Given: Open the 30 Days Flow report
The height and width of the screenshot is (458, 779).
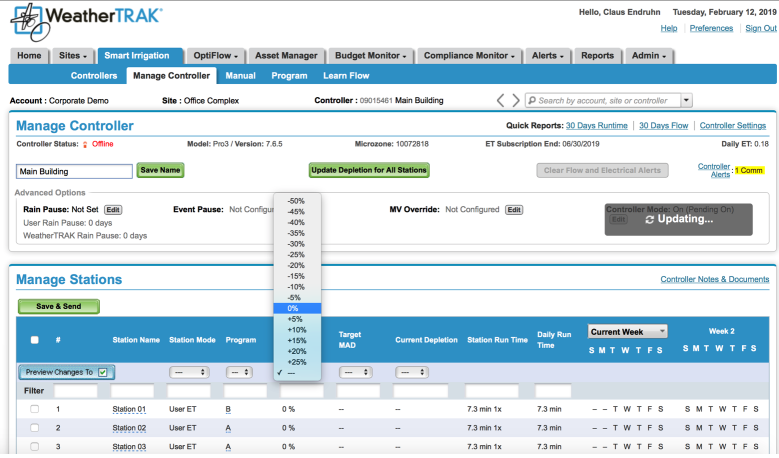Looking at the screenshot, I should pyautogui.click(x=663, y=126).
